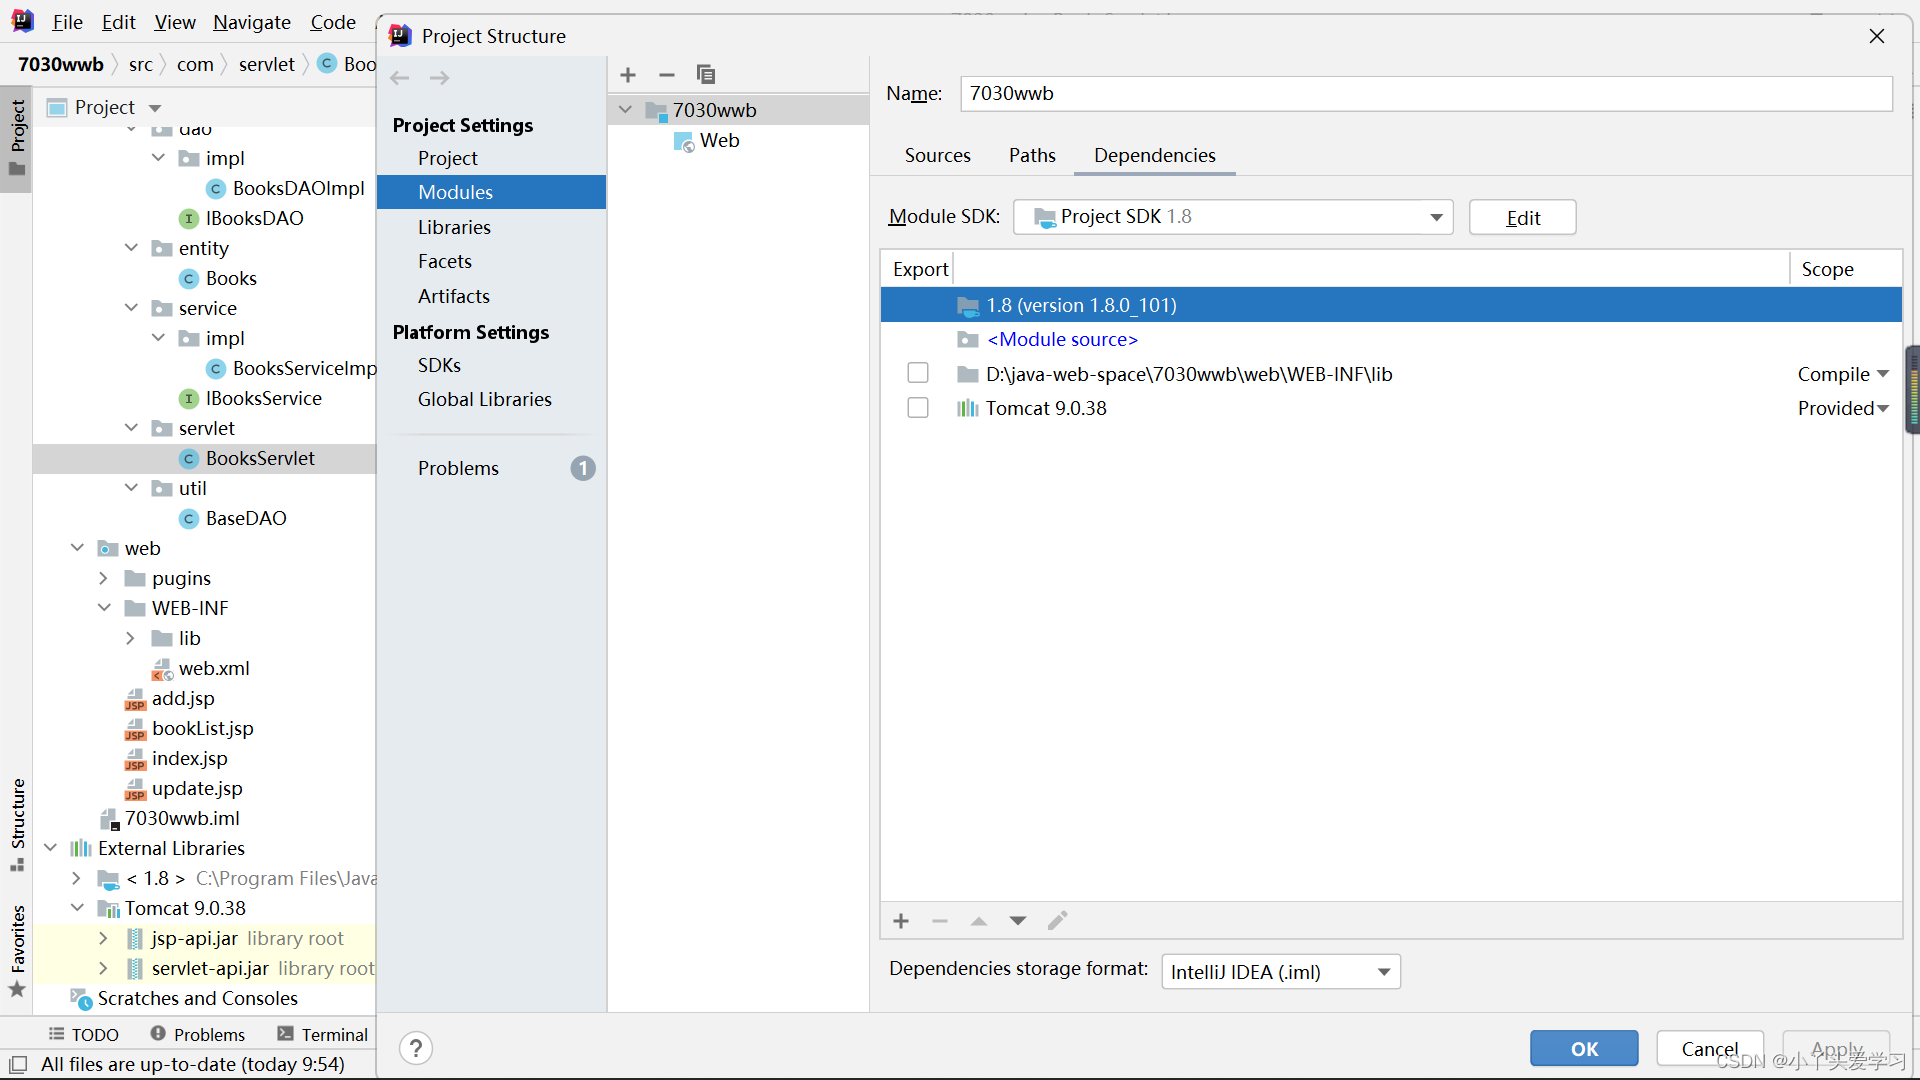Viewport: 1920px width, 1080px height.
Task: Click the Edit SDK button
Action: 1522,217
